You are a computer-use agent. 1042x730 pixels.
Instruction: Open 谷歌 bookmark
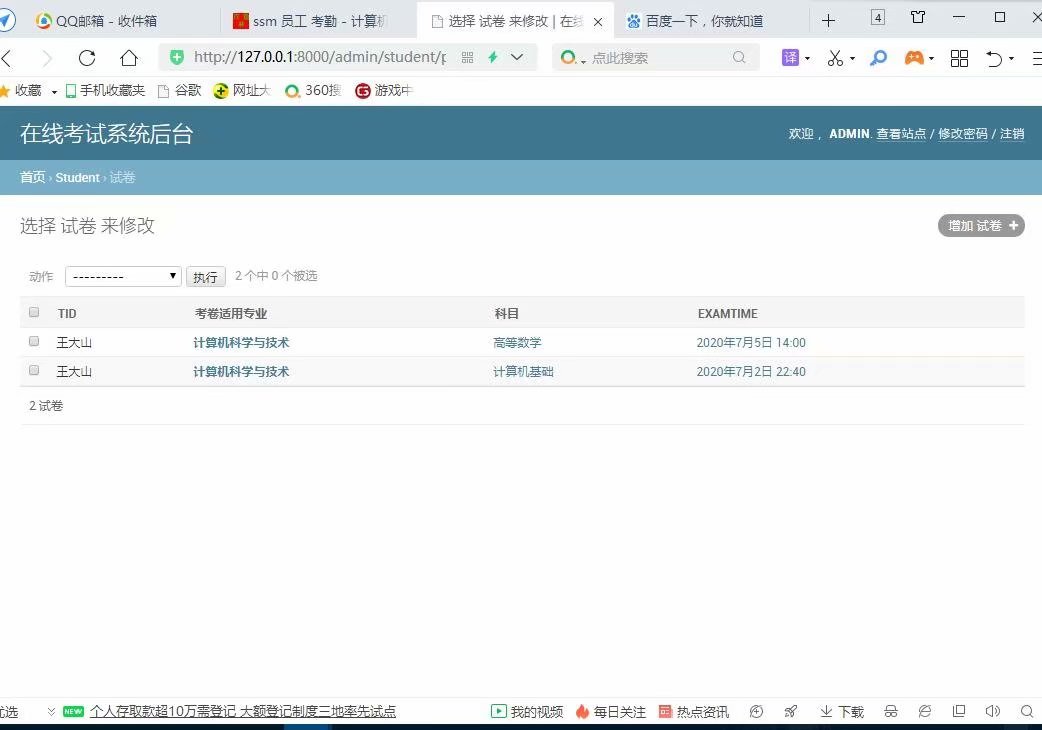coord(179,90)
